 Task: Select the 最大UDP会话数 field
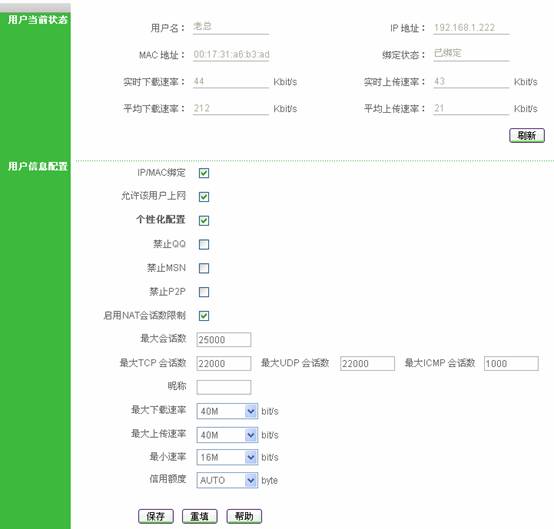367,363
